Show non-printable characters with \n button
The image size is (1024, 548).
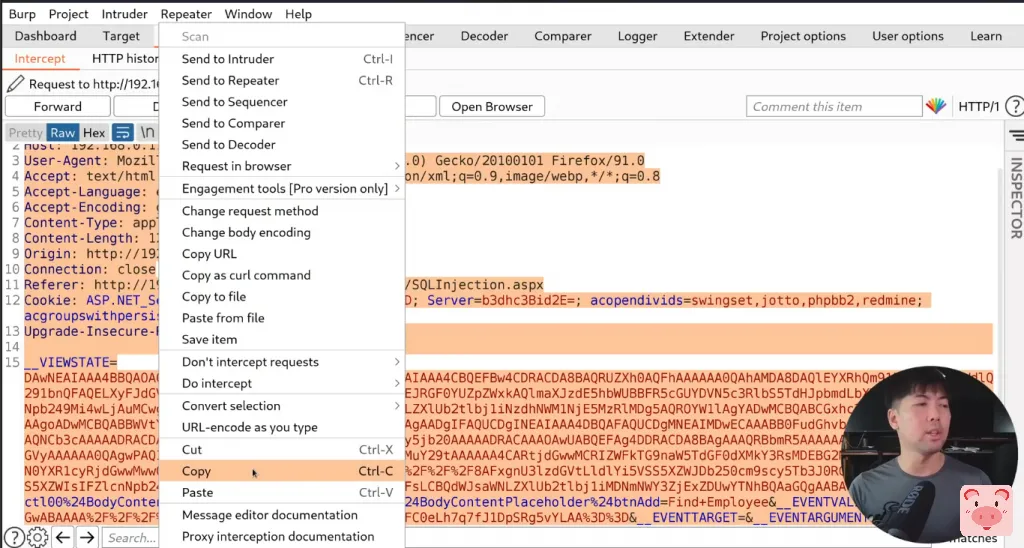[148, 132]
